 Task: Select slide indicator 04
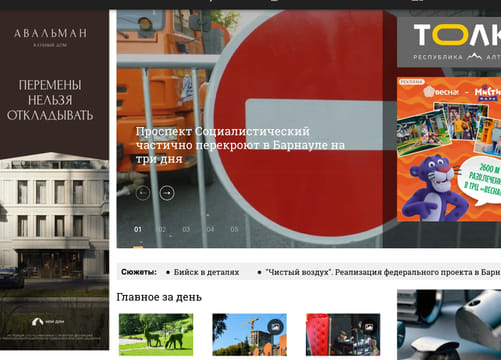[x=210, y=229]
